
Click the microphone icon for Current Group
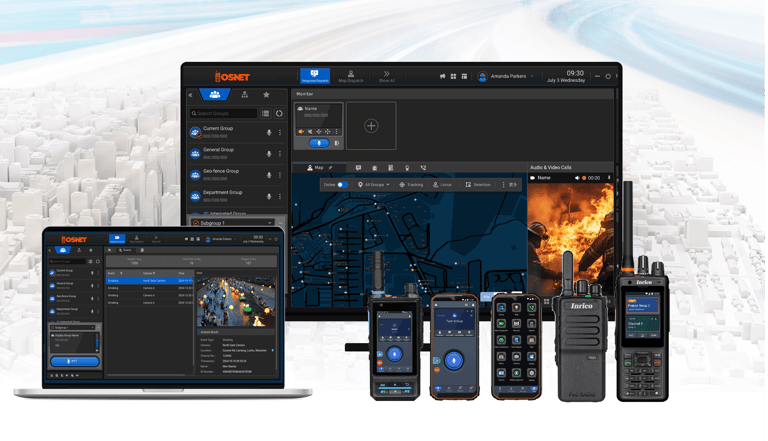click(269, 132)
